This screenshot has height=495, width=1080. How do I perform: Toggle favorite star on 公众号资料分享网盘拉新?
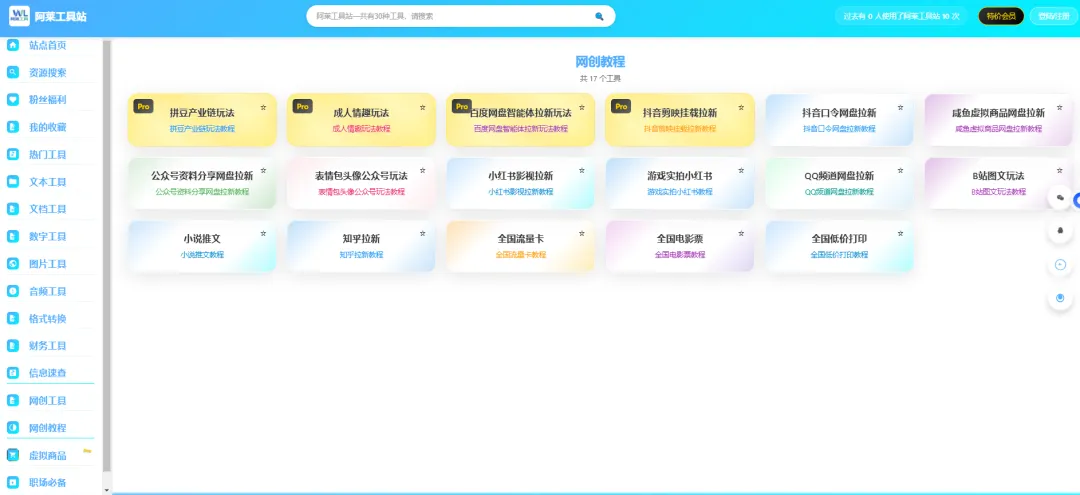[x=263, y=171]
